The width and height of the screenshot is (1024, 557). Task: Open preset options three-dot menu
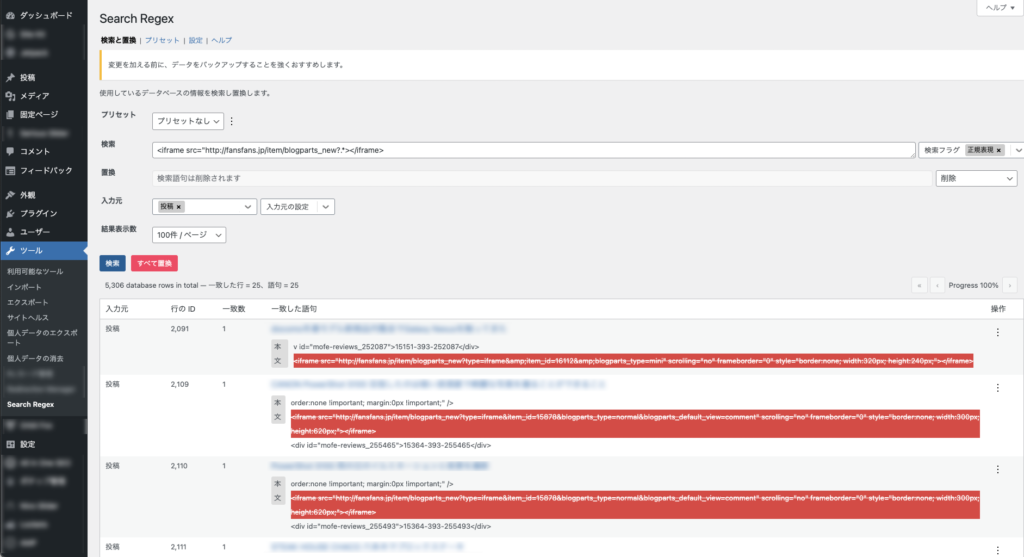pos(231,121)
